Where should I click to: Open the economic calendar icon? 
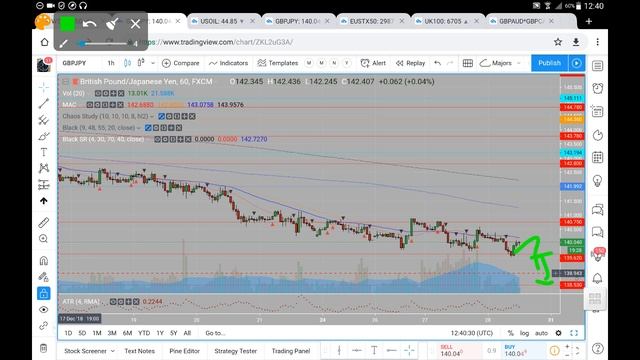pyautogui.click(x=598, y=158)
